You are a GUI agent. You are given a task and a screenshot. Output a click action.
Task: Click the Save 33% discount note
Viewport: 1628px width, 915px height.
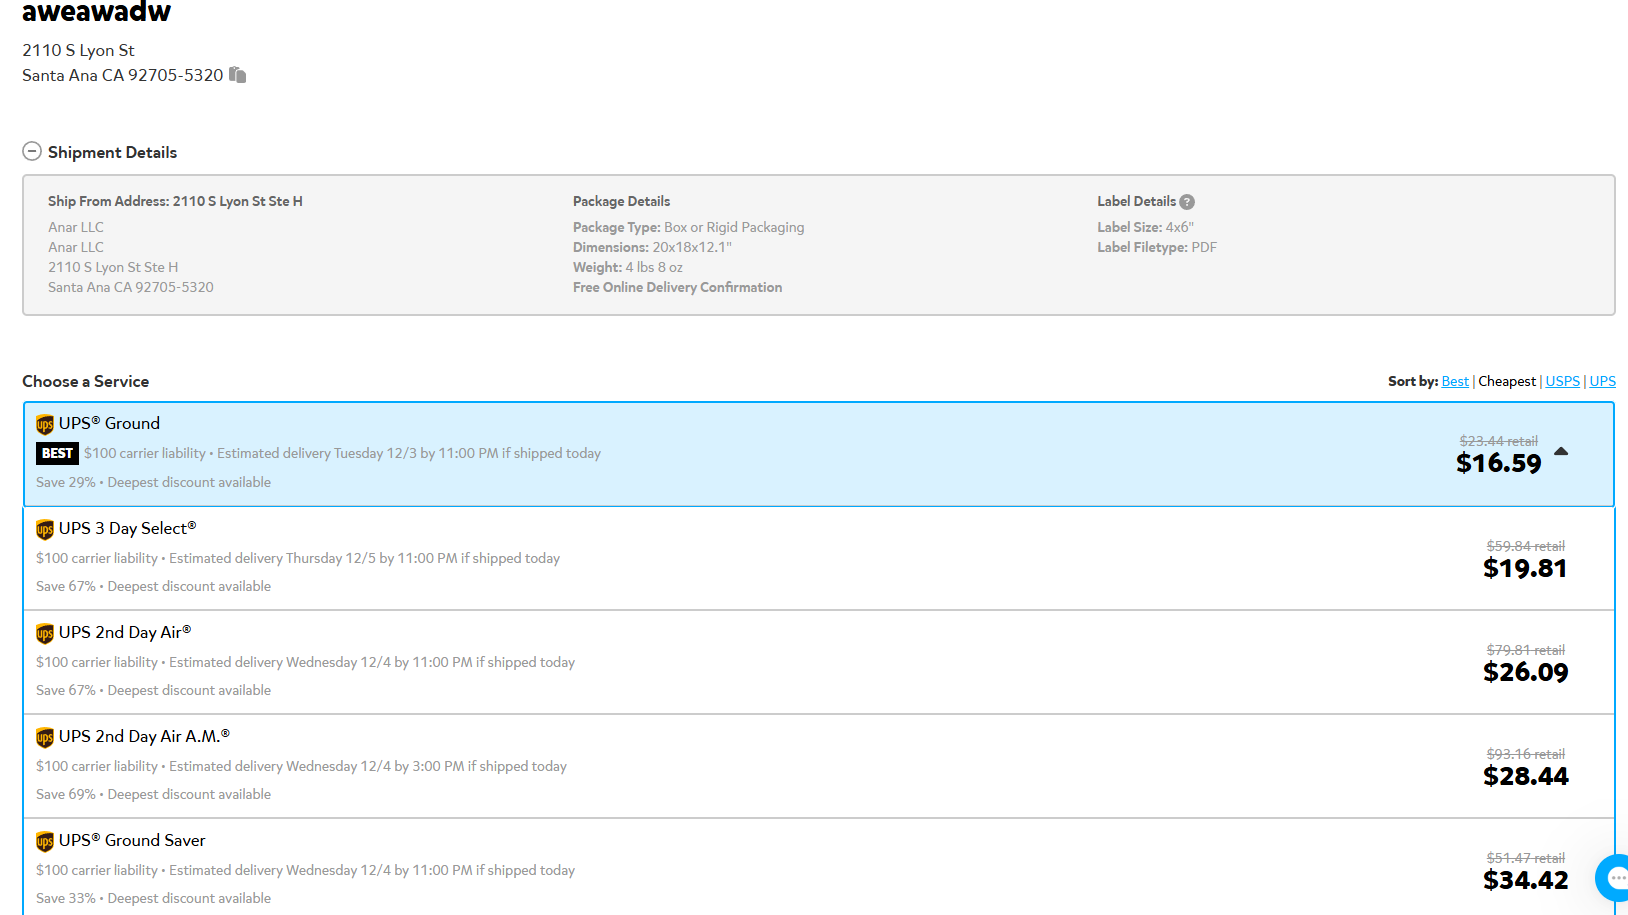153,898
